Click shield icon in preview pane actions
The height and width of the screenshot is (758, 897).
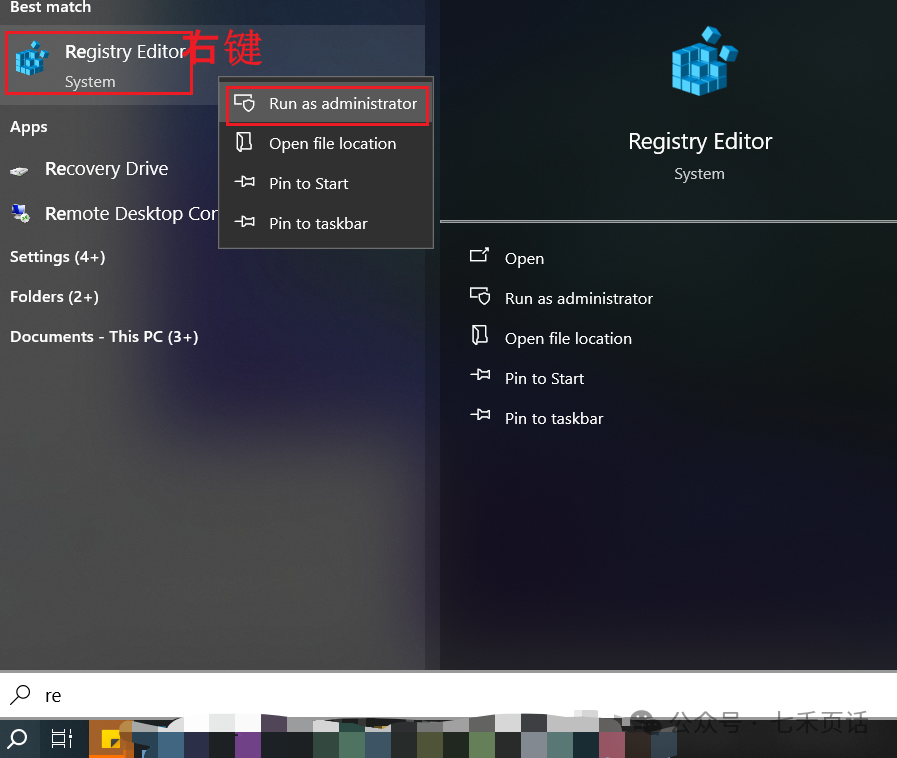coord(480,296)
